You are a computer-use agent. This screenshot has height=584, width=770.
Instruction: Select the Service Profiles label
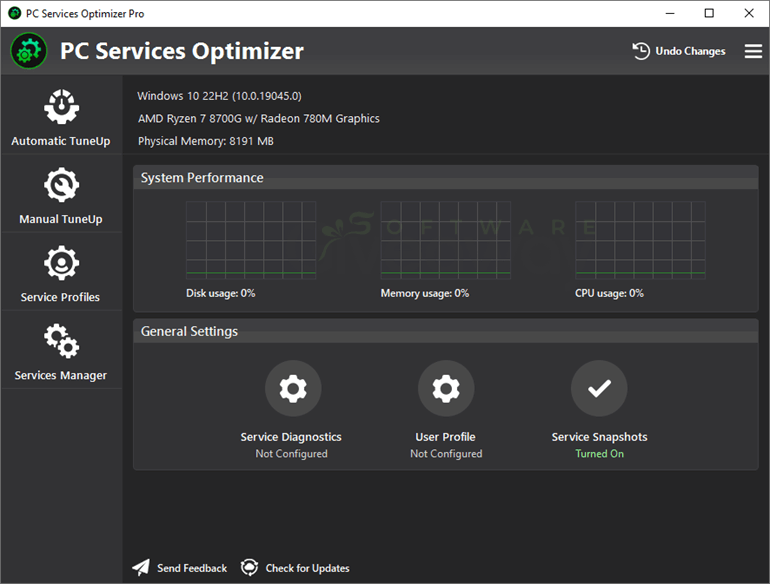pyautogui.click(x=60, y=297)
